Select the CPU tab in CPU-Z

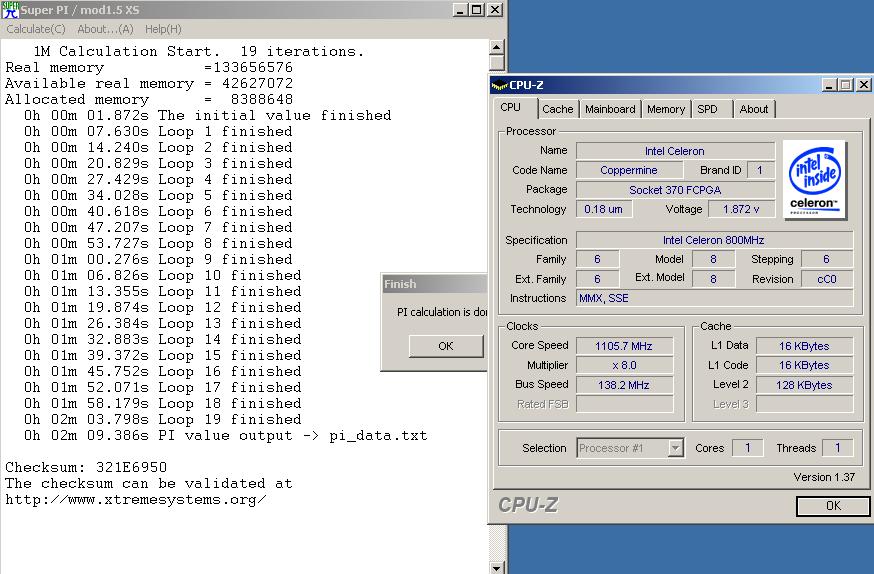point(511,108)
